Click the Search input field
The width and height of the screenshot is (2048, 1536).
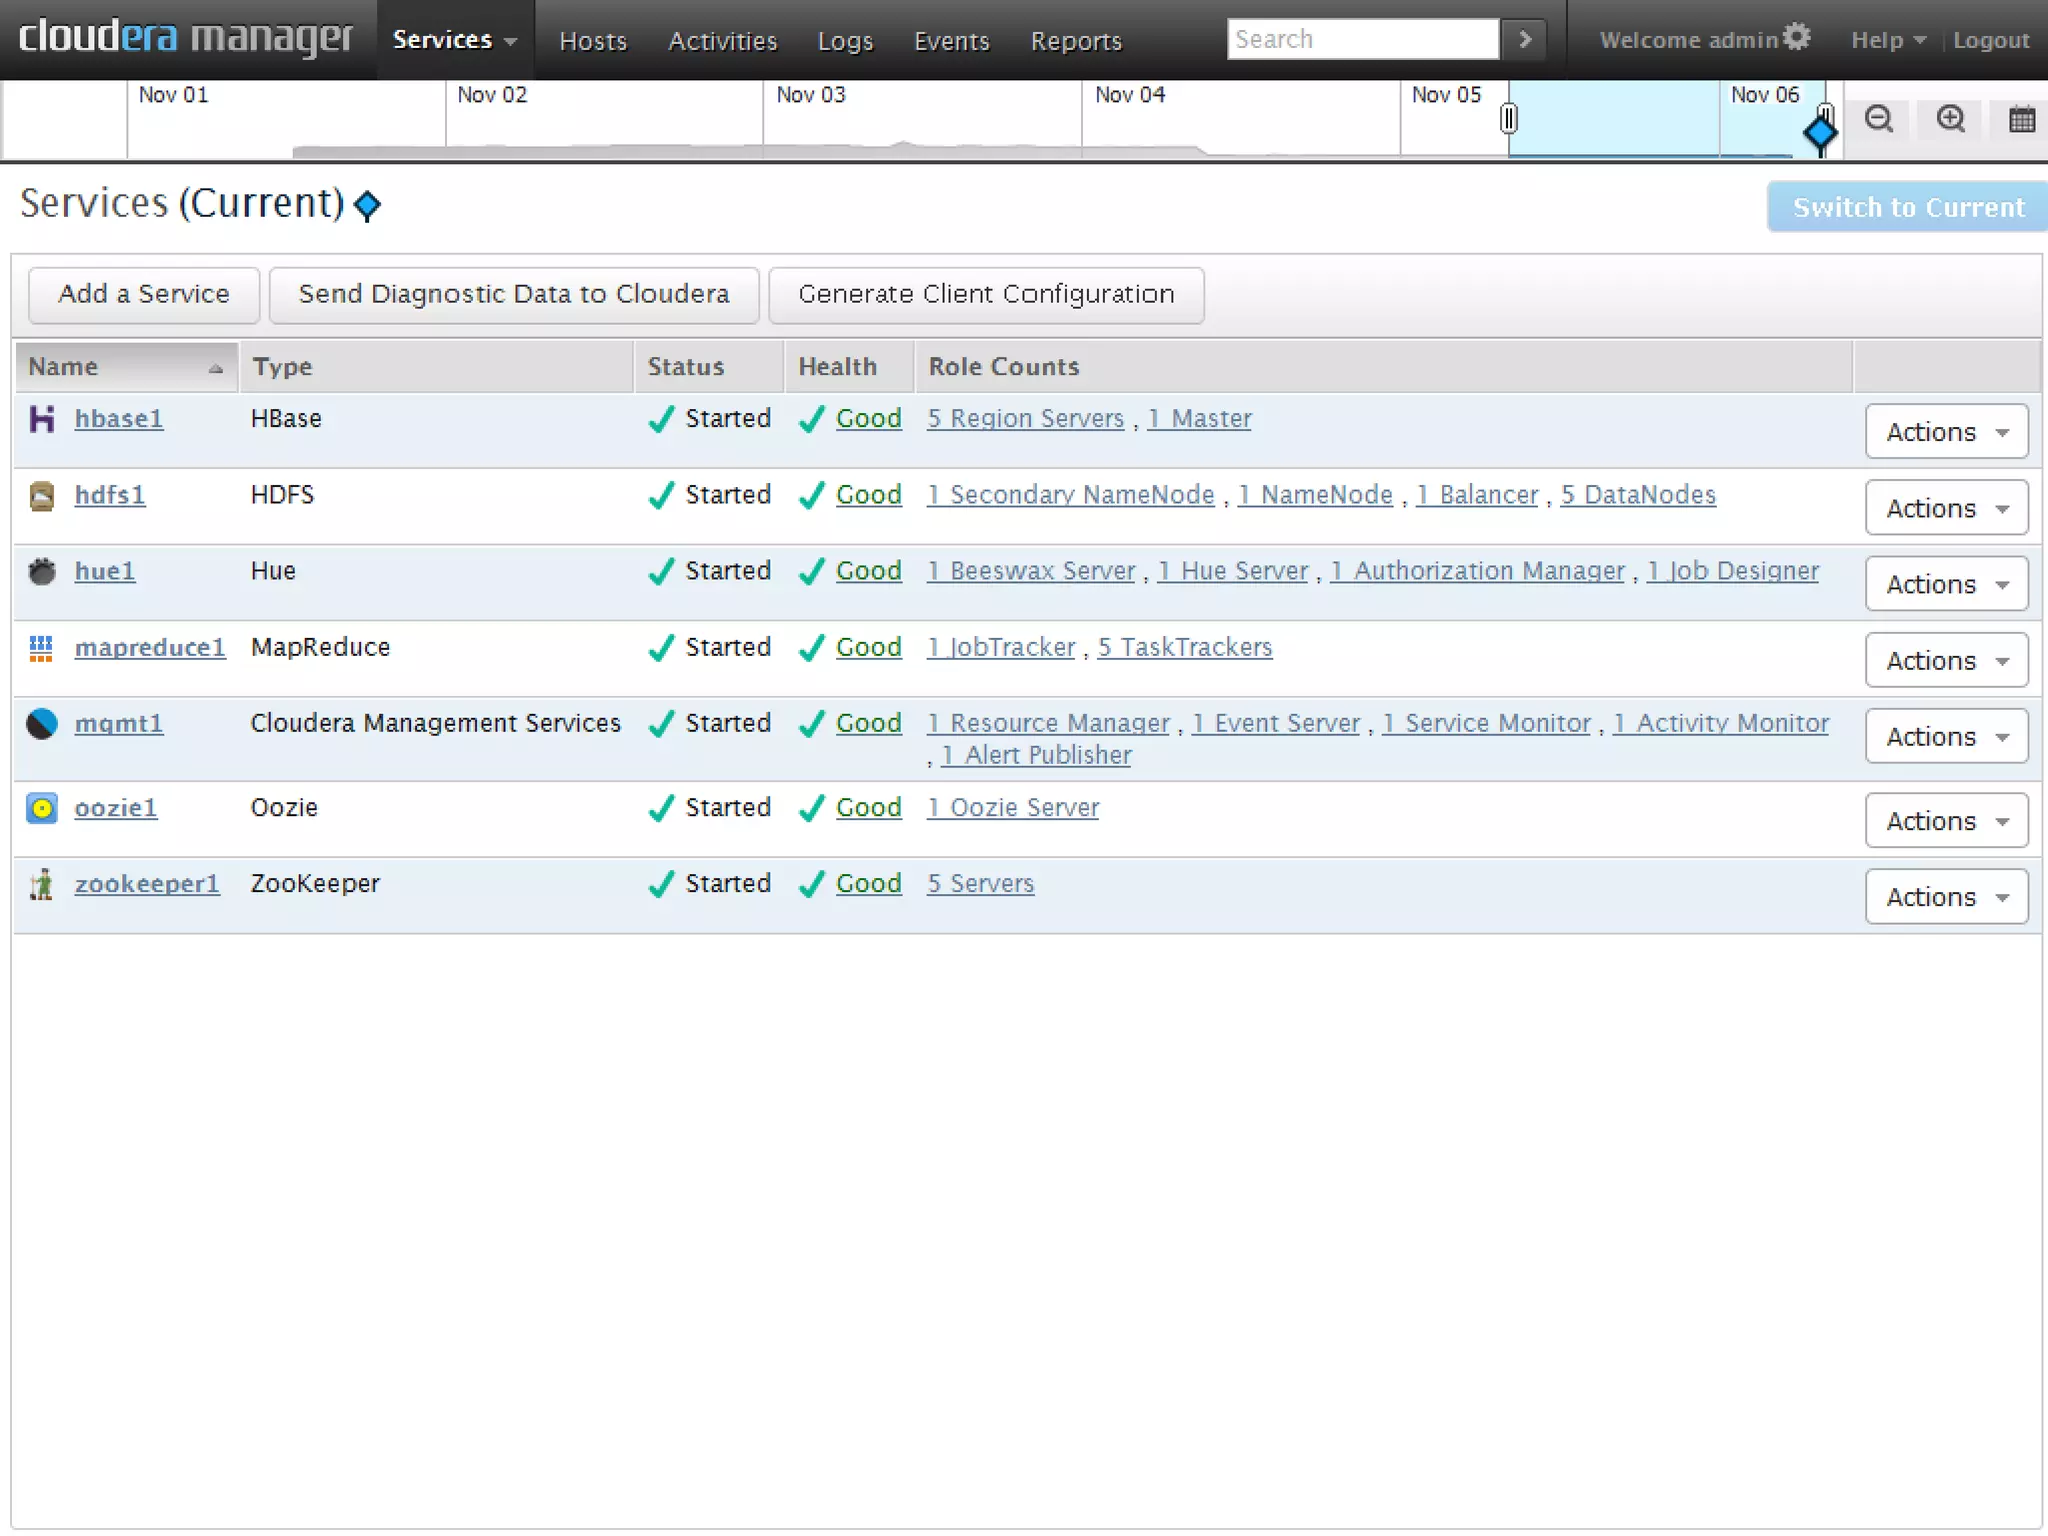coord(1362,40)
